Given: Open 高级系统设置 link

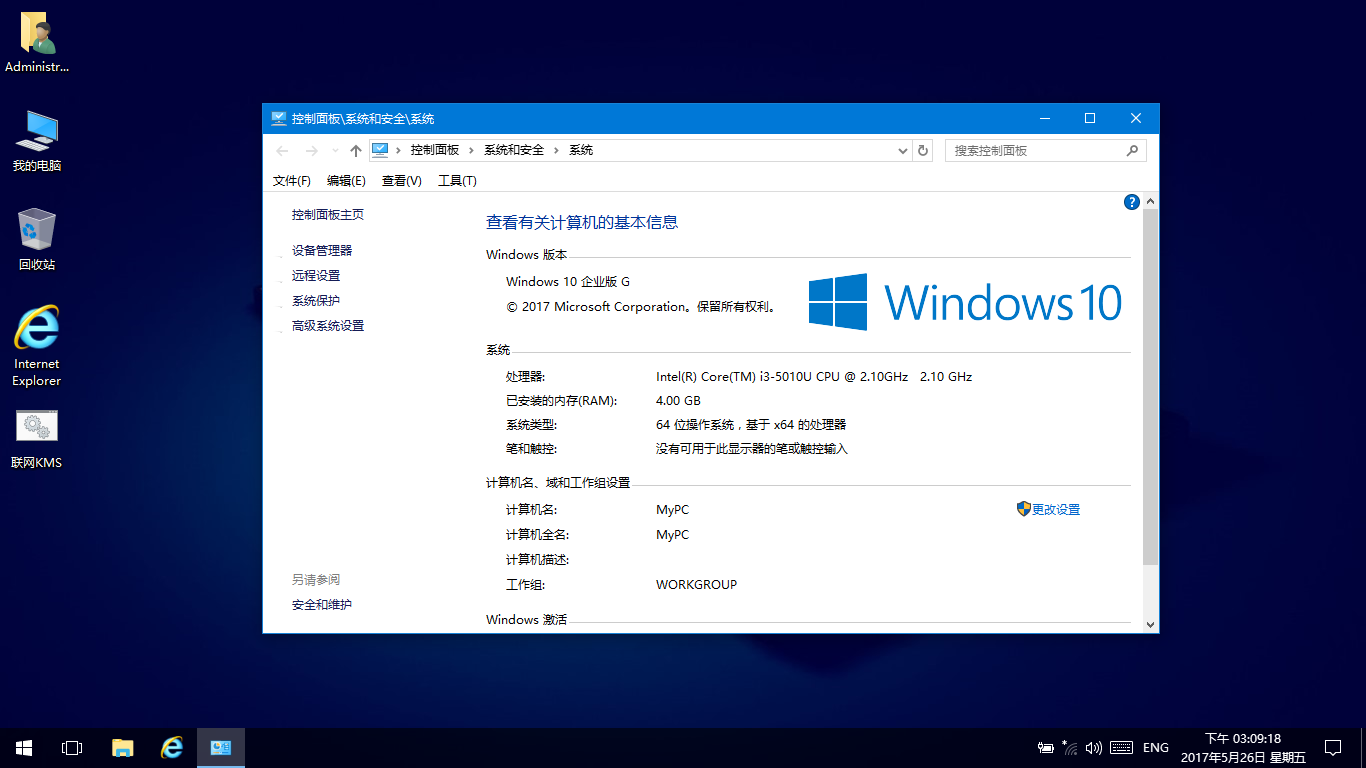Looking at the screenshot, I should click(x=328, y=325).
